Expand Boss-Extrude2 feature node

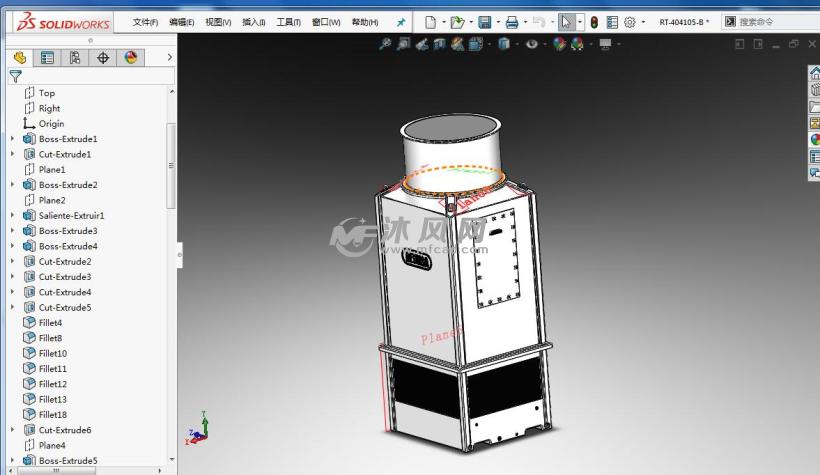(13, 185)
